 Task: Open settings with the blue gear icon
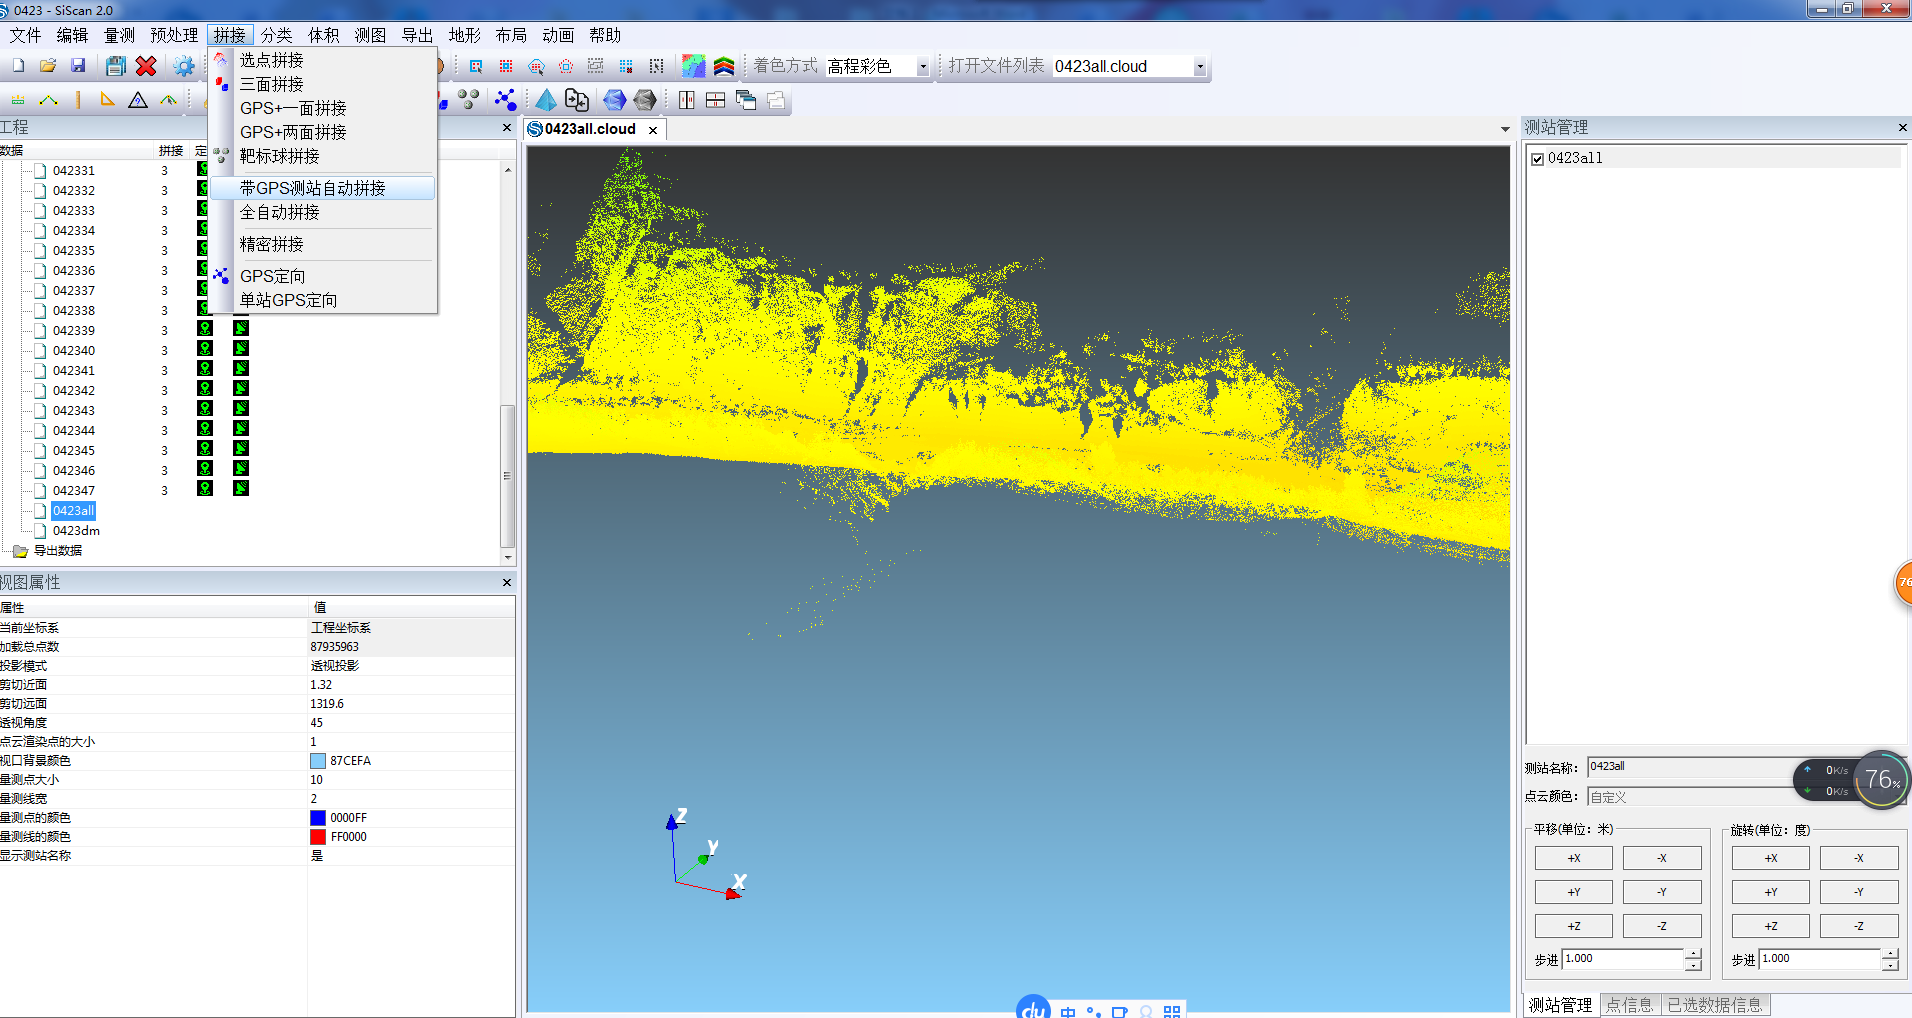coord(183,66)
